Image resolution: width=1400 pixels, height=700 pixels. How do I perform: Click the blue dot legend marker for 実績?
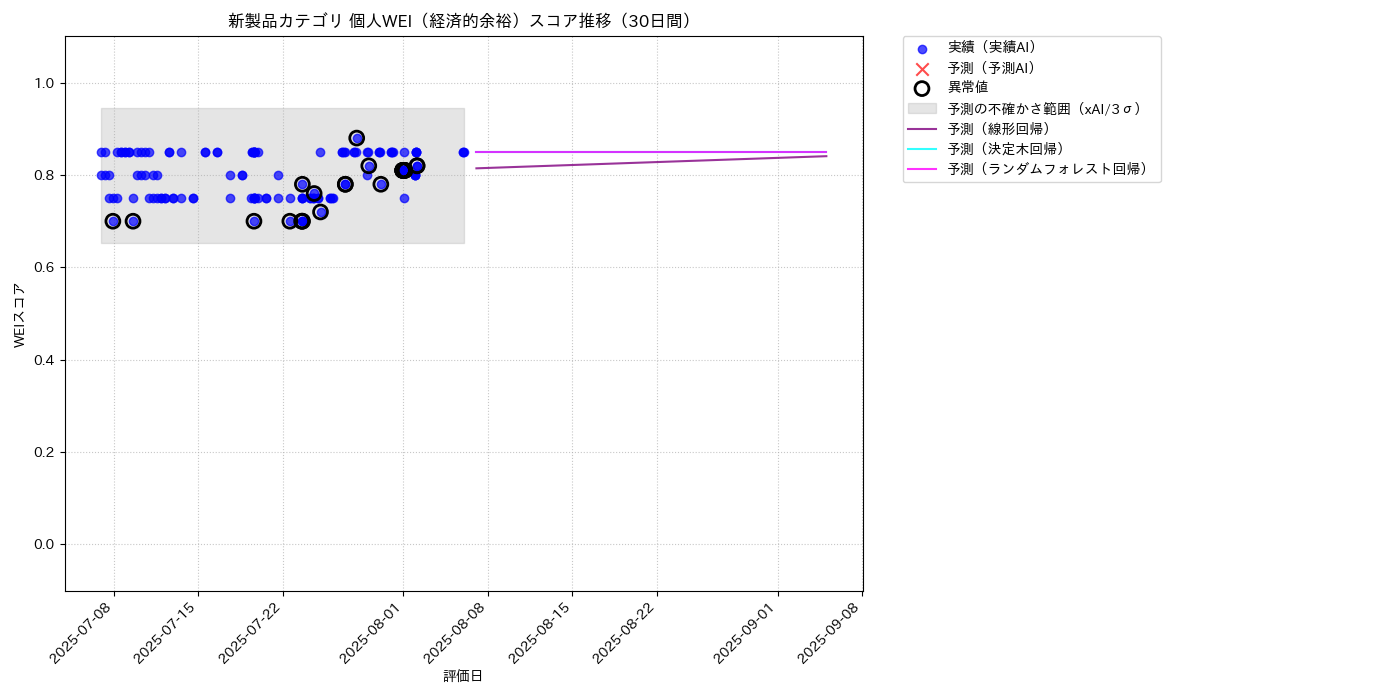(x=922, y=49)
